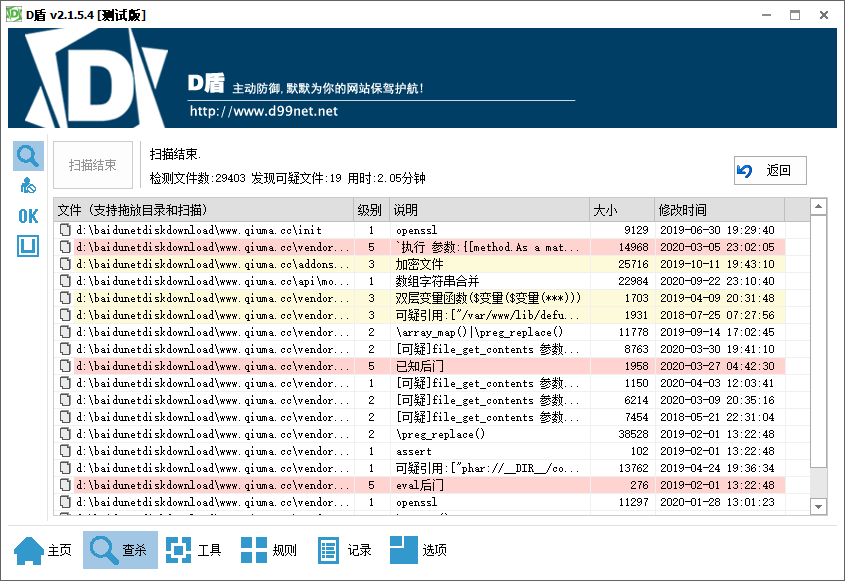Sort by 修改时间 column header
Screen dimensions: 845x581
719,210
